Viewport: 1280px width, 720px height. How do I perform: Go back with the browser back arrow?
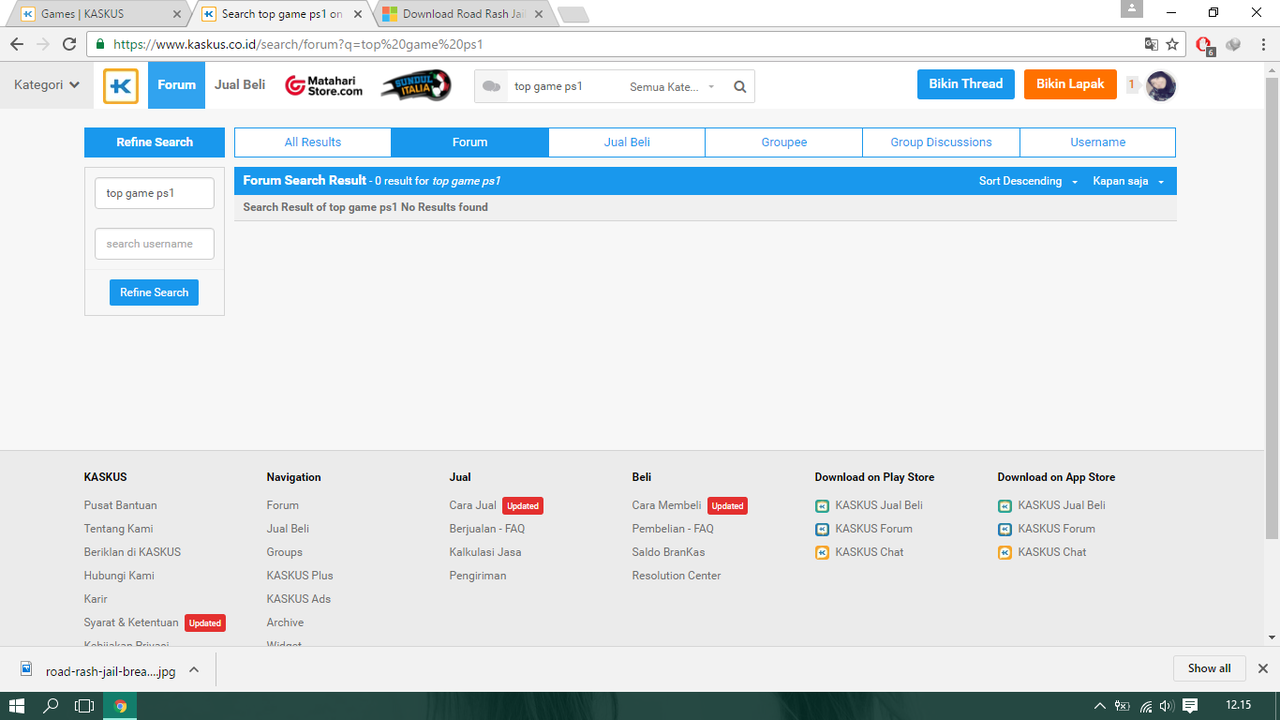coord(17,44)
